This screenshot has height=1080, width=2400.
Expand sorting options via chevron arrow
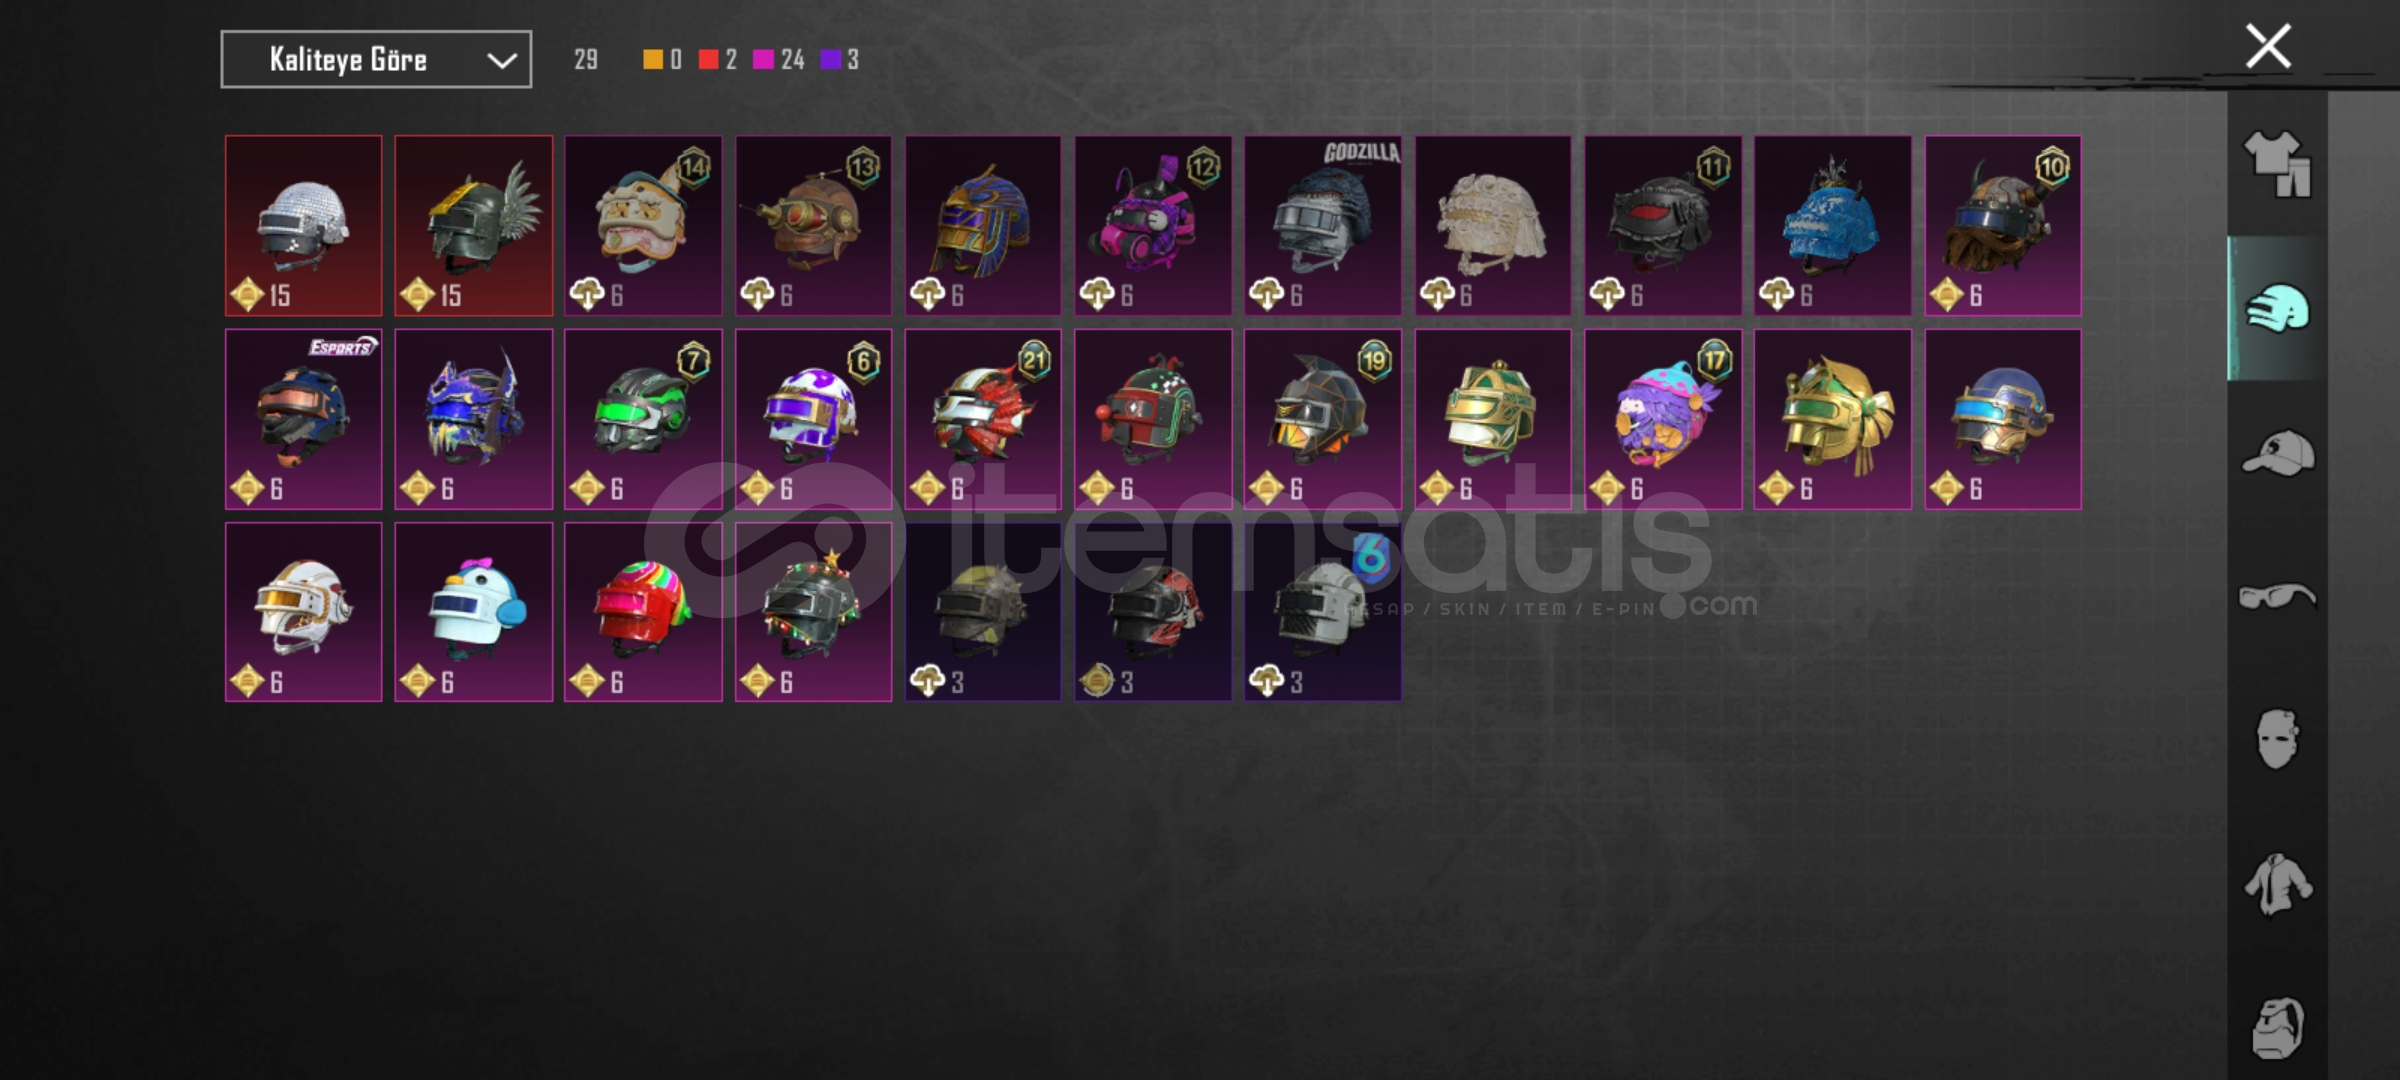[502, 61]
